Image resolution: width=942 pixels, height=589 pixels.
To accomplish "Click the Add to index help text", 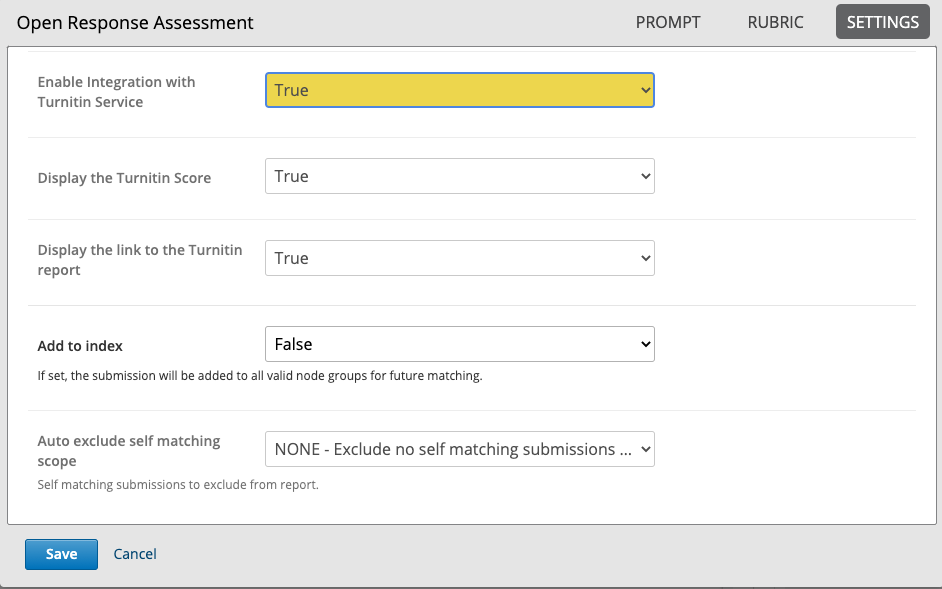I will 260,376.
